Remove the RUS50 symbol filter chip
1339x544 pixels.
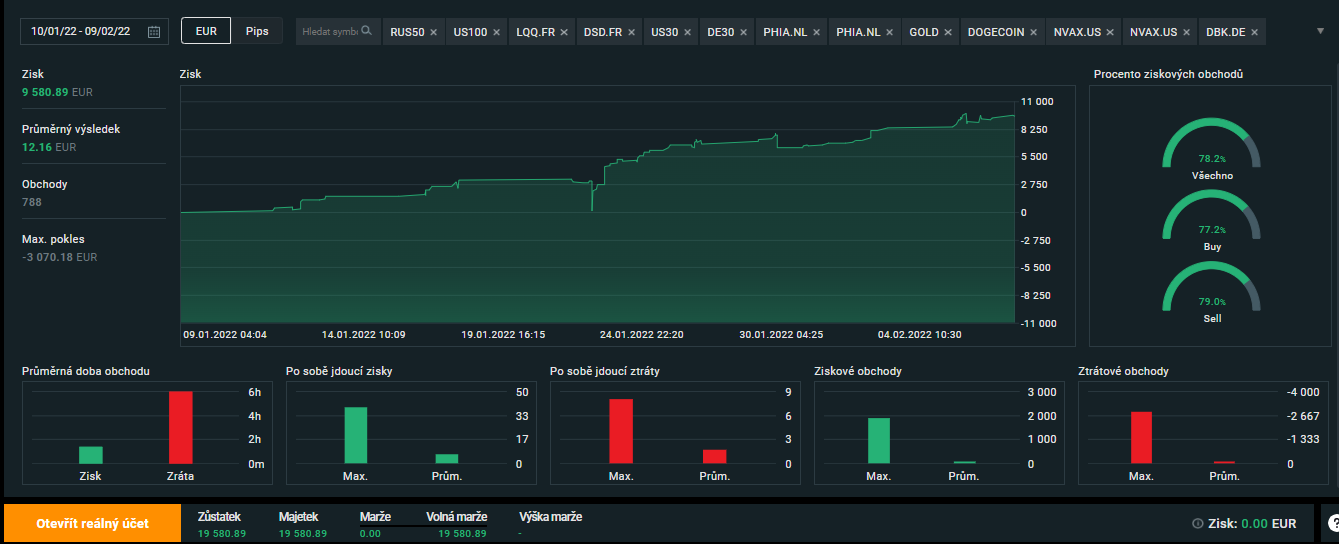[x=433, y=32]
